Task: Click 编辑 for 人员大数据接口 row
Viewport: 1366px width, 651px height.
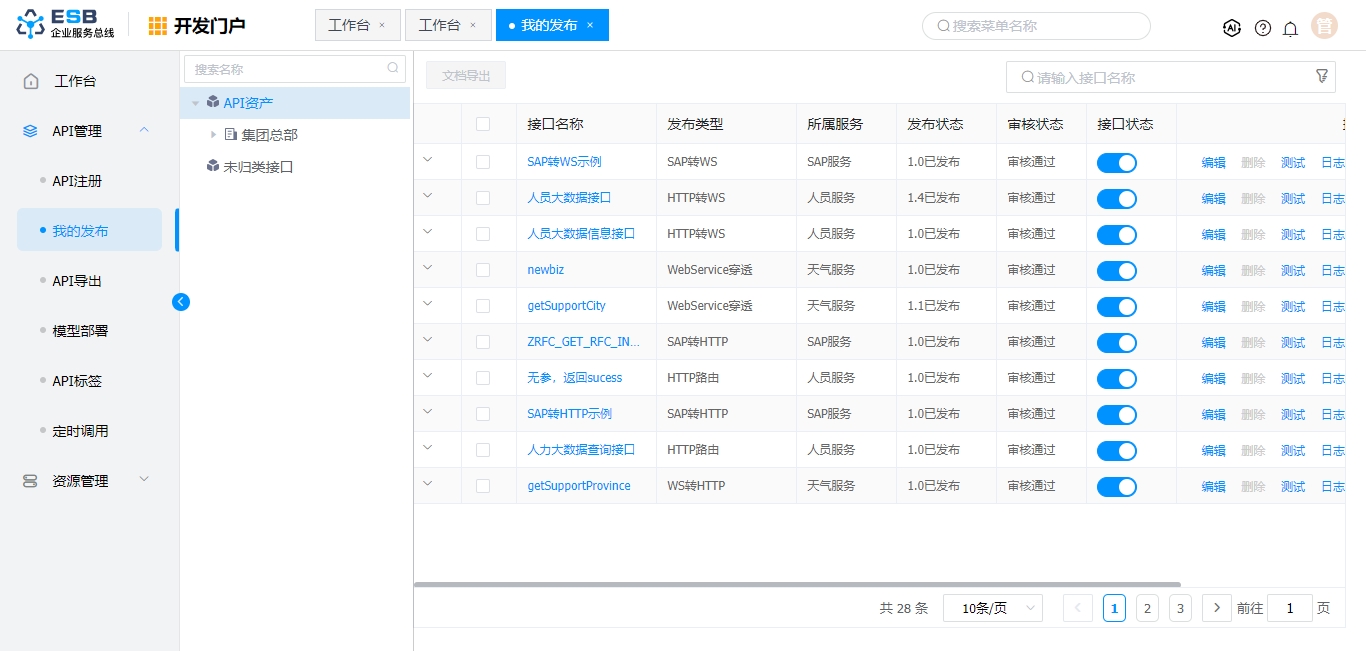Action: point(1213,199)
